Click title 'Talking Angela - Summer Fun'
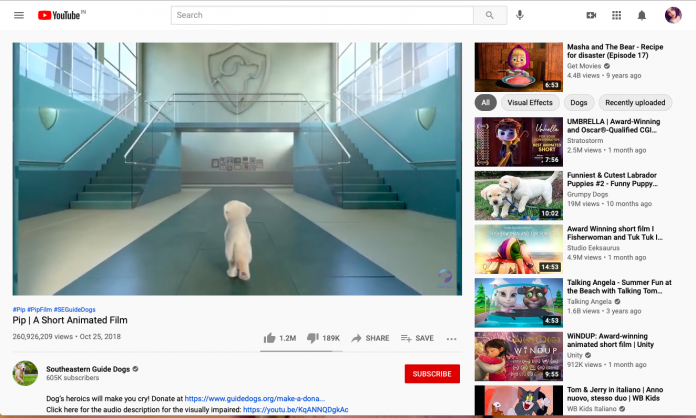This screenshot has height=418, width=696. pyautogui.click(x=619, y=287)
